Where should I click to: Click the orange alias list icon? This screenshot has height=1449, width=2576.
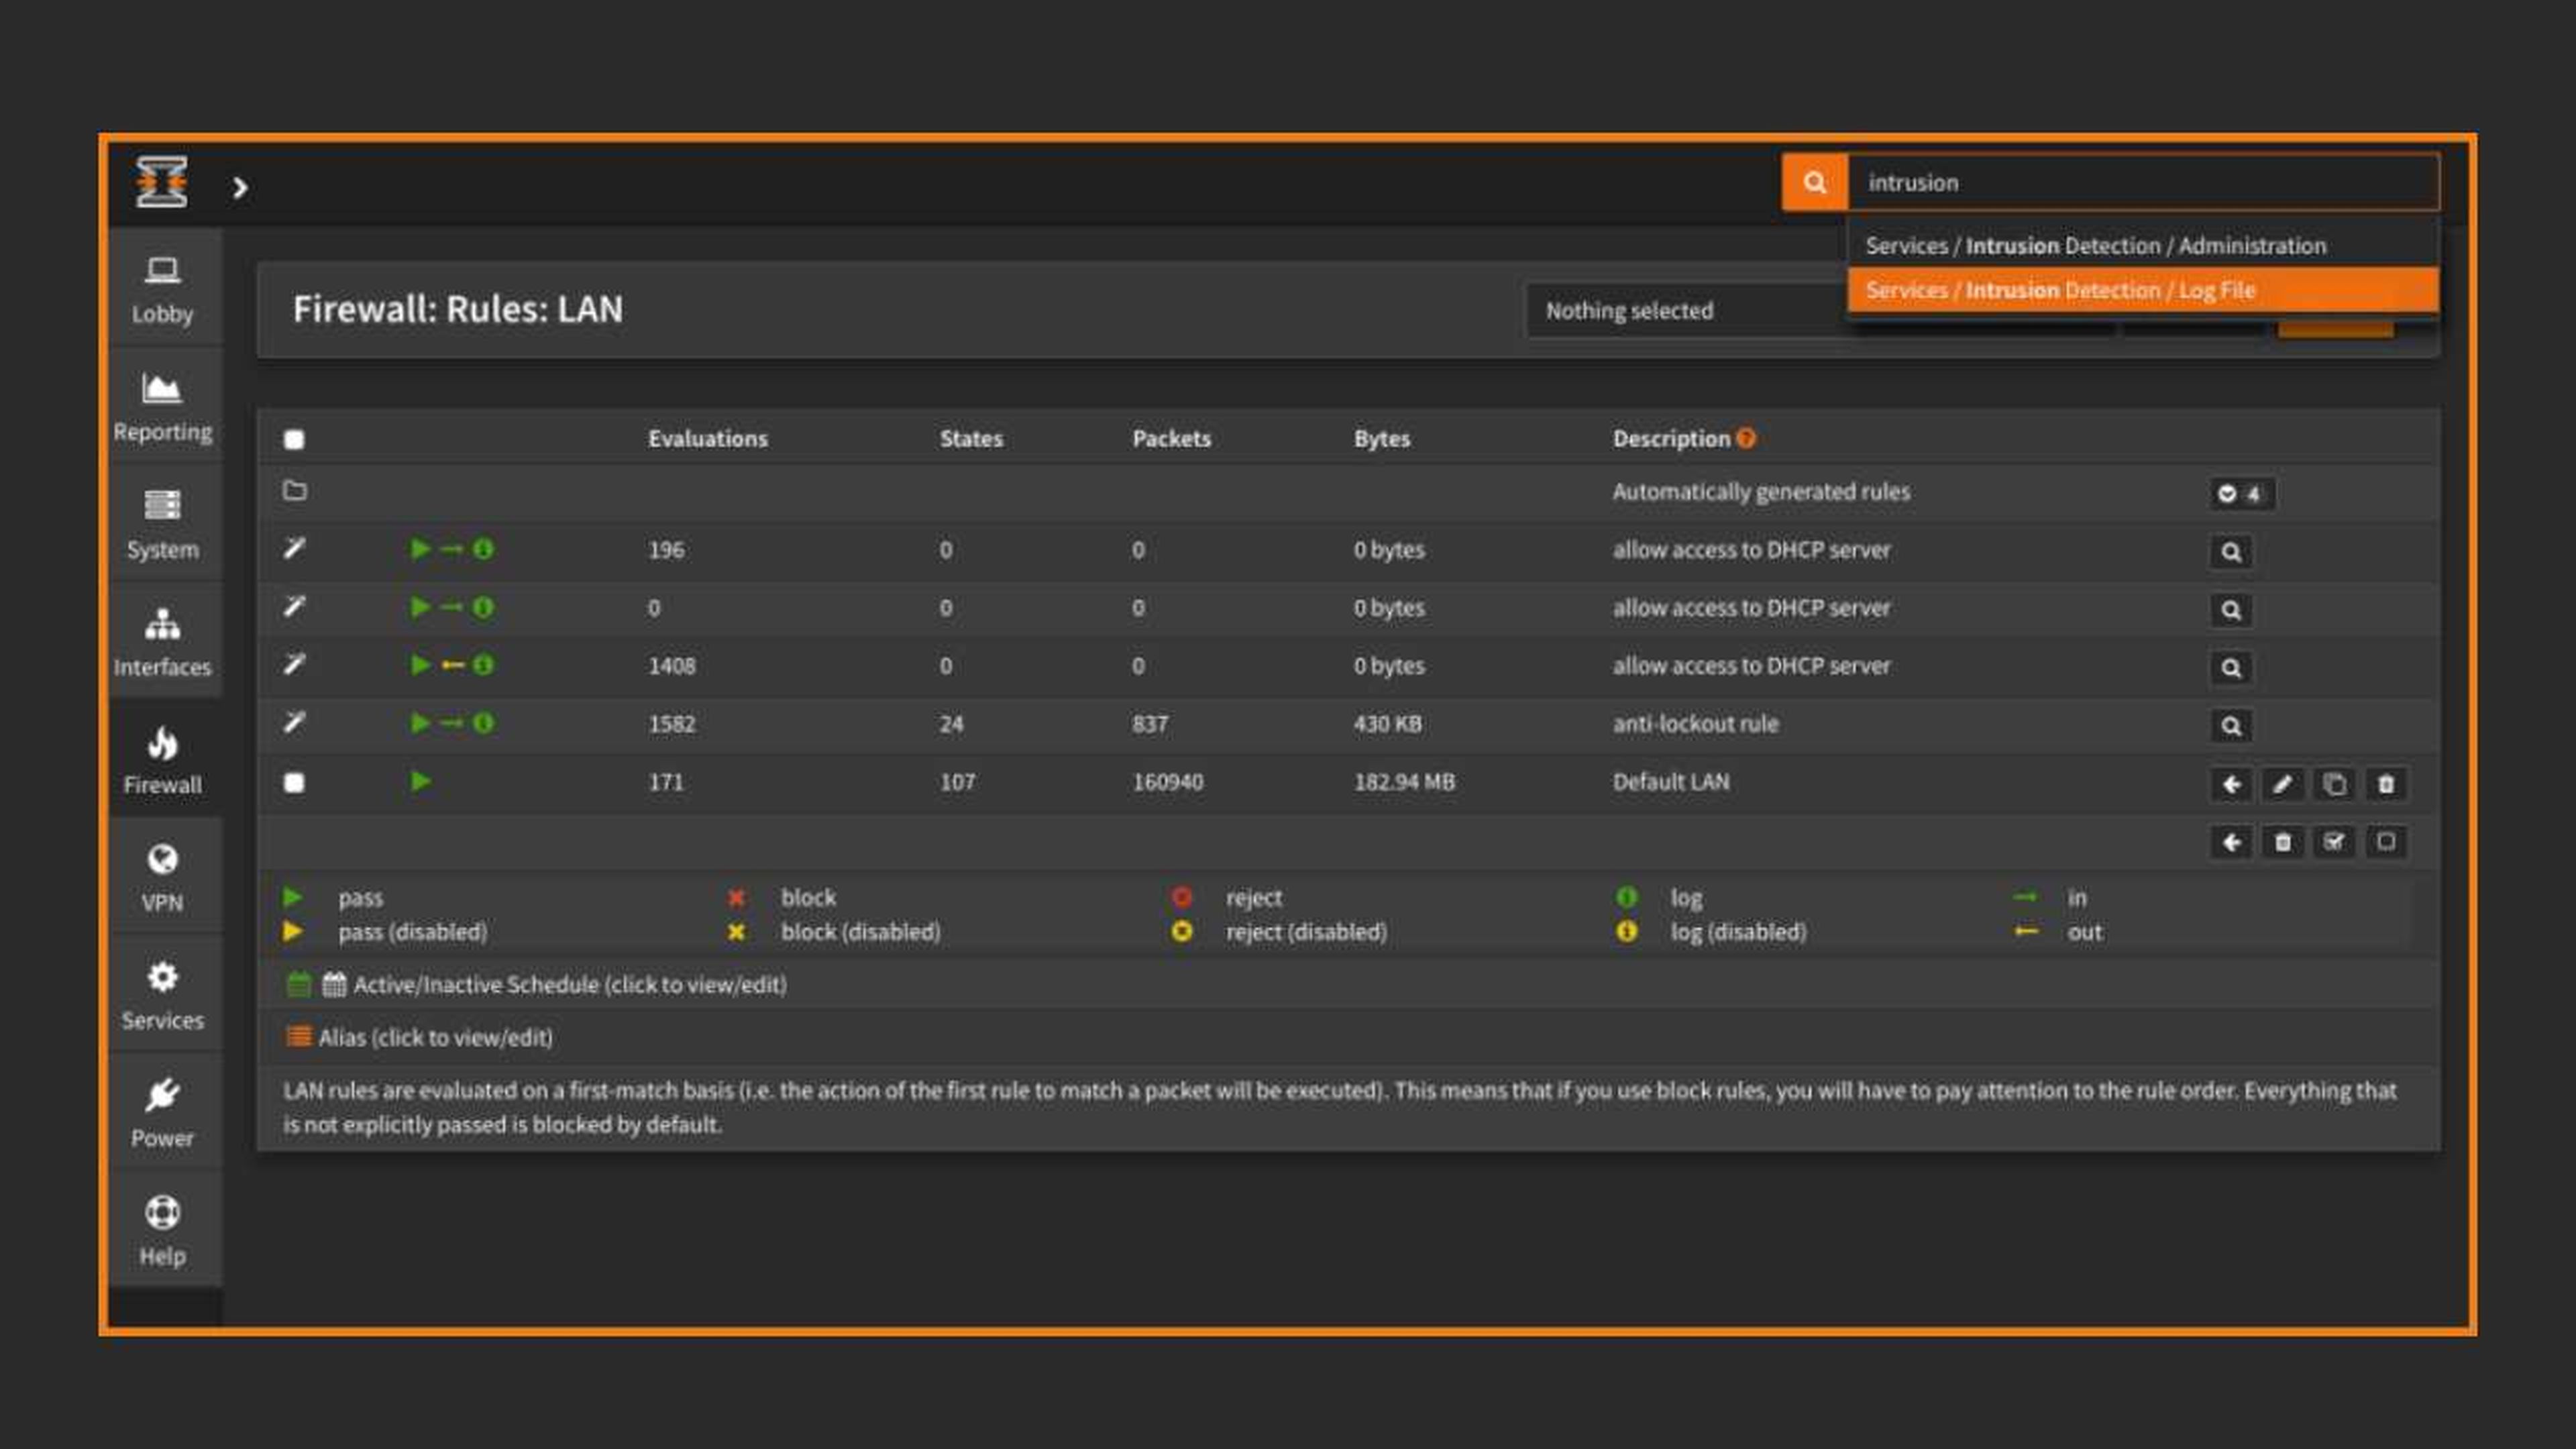(298, 1036)
